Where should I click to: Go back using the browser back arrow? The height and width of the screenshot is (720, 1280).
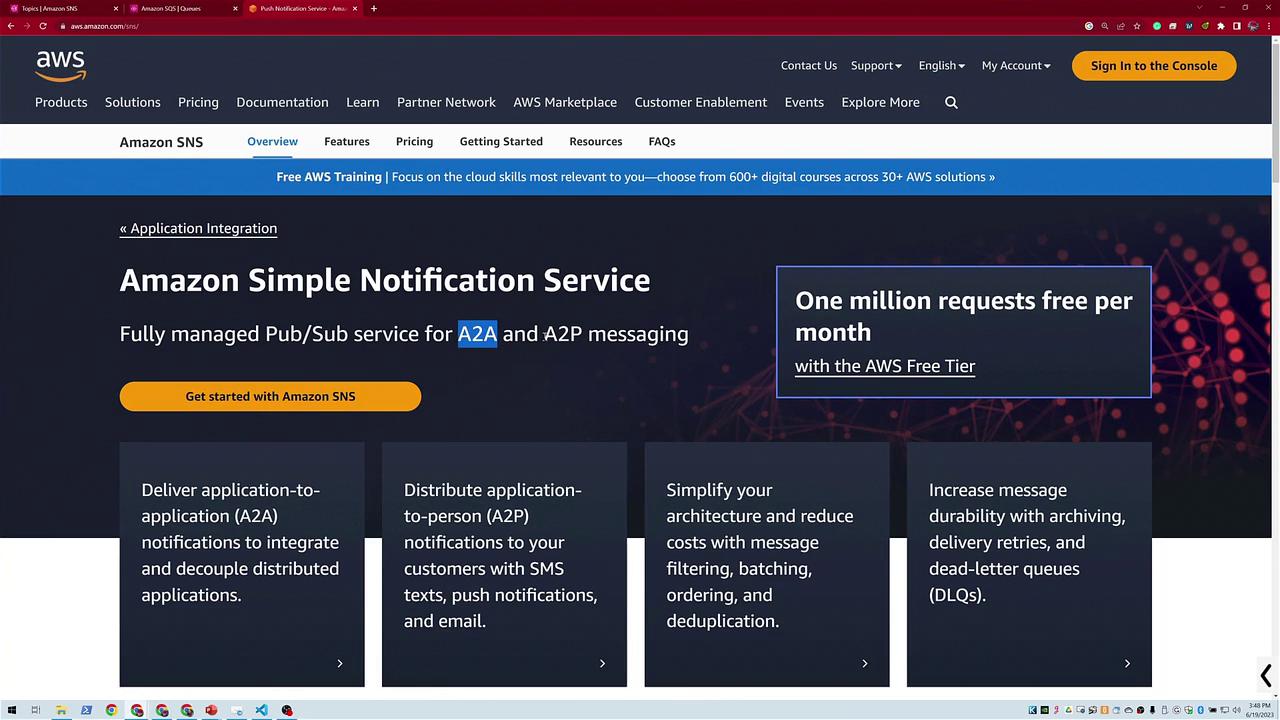(x=11, y=26)
